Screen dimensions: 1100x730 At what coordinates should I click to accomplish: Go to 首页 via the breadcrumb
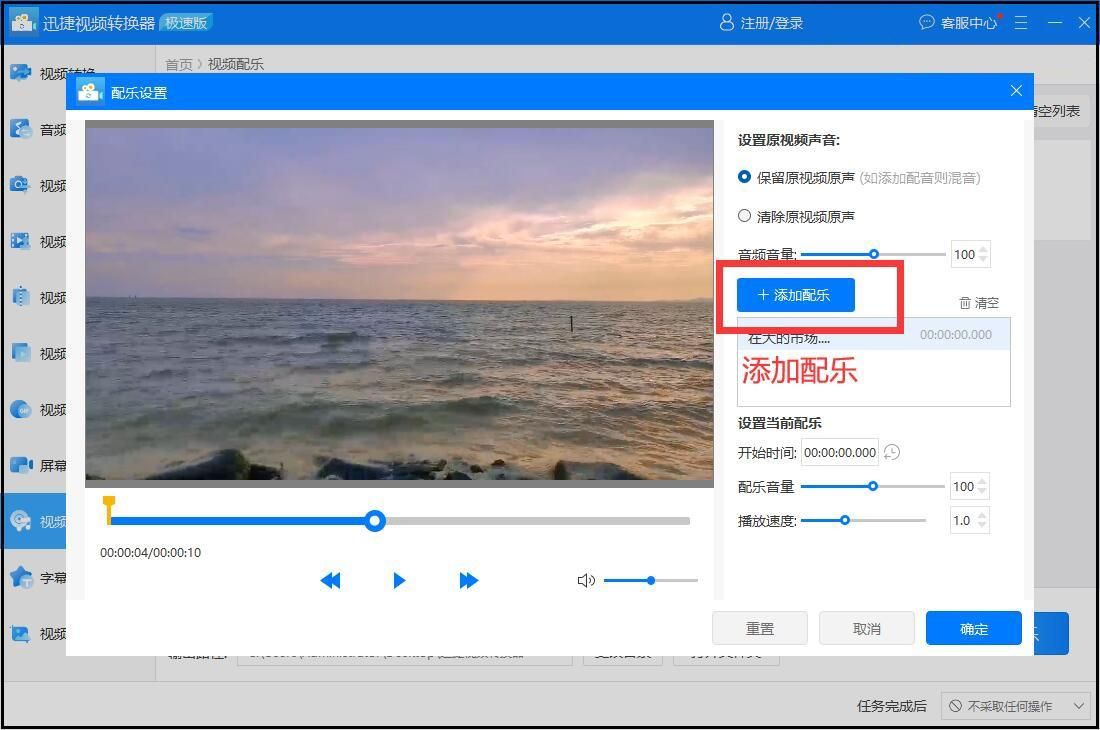[178, 64]
